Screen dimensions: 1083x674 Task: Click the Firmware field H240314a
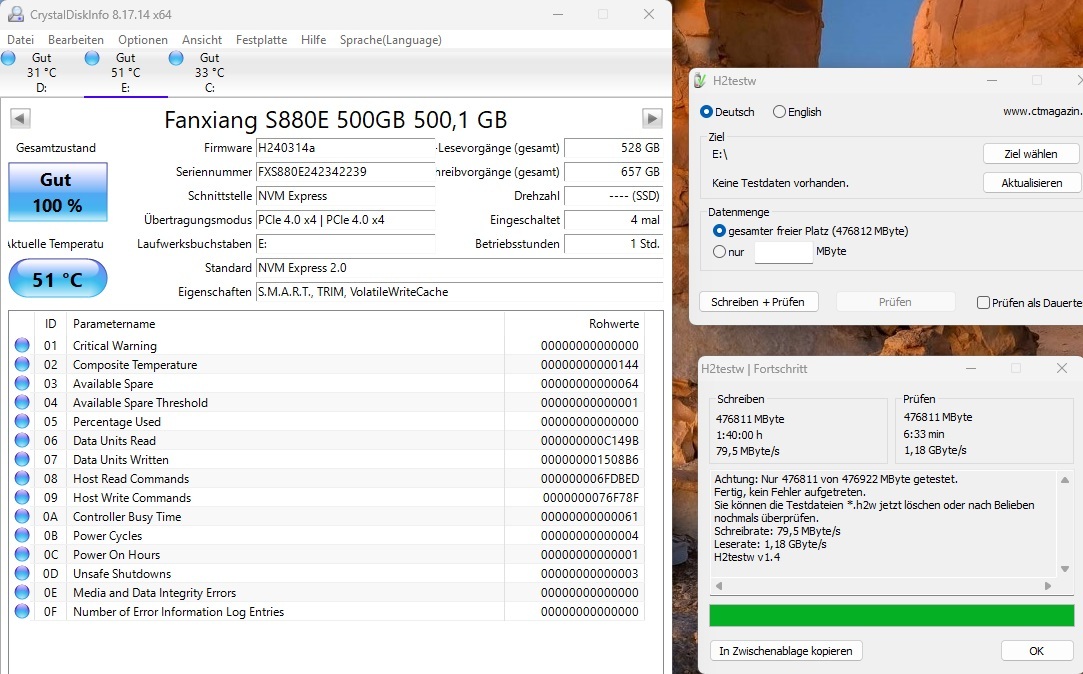click(345, 148)
